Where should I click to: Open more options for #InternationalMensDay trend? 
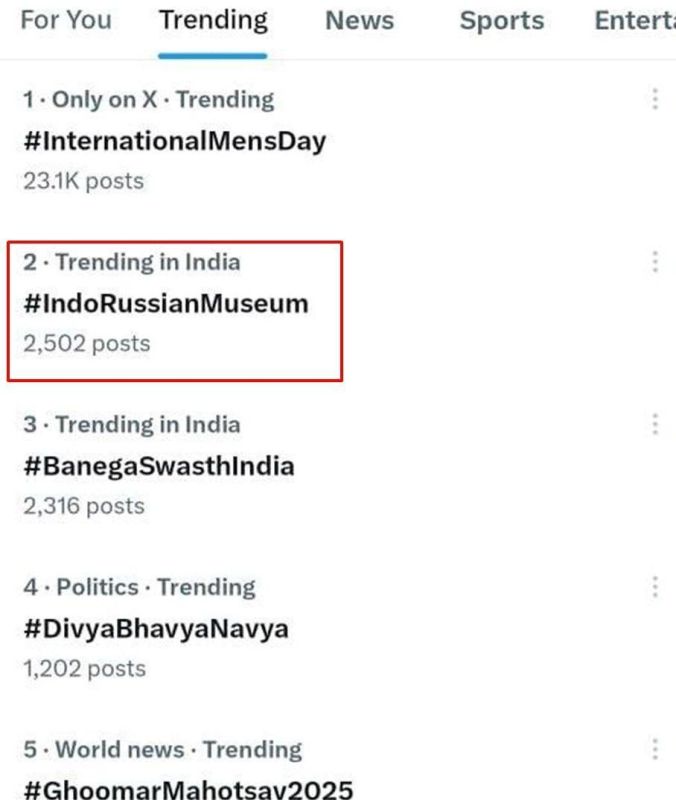[x=655, y=99]
